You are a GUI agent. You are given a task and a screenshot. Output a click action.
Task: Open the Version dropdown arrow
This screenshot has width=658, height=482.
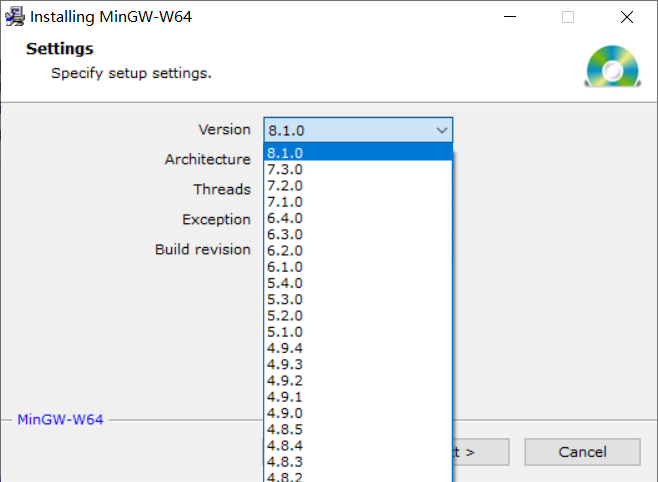pos(441,130)
